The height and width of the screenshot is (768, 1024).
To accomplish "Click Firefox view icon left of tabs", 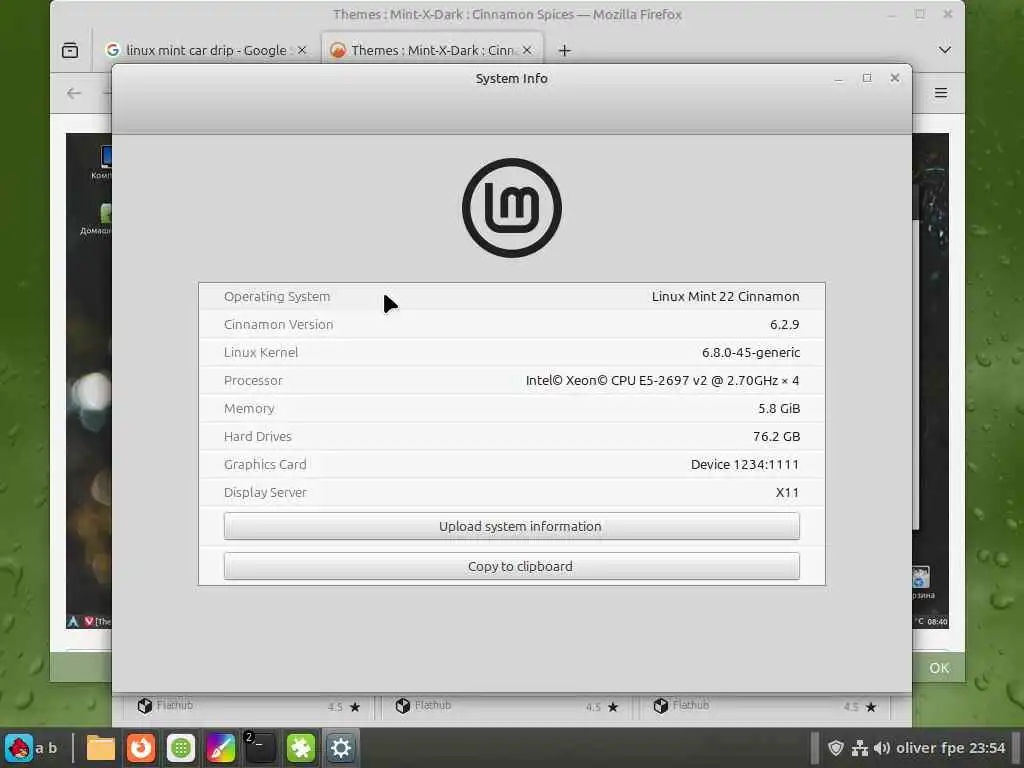I will pyautogui.click(x=70, y=50).
